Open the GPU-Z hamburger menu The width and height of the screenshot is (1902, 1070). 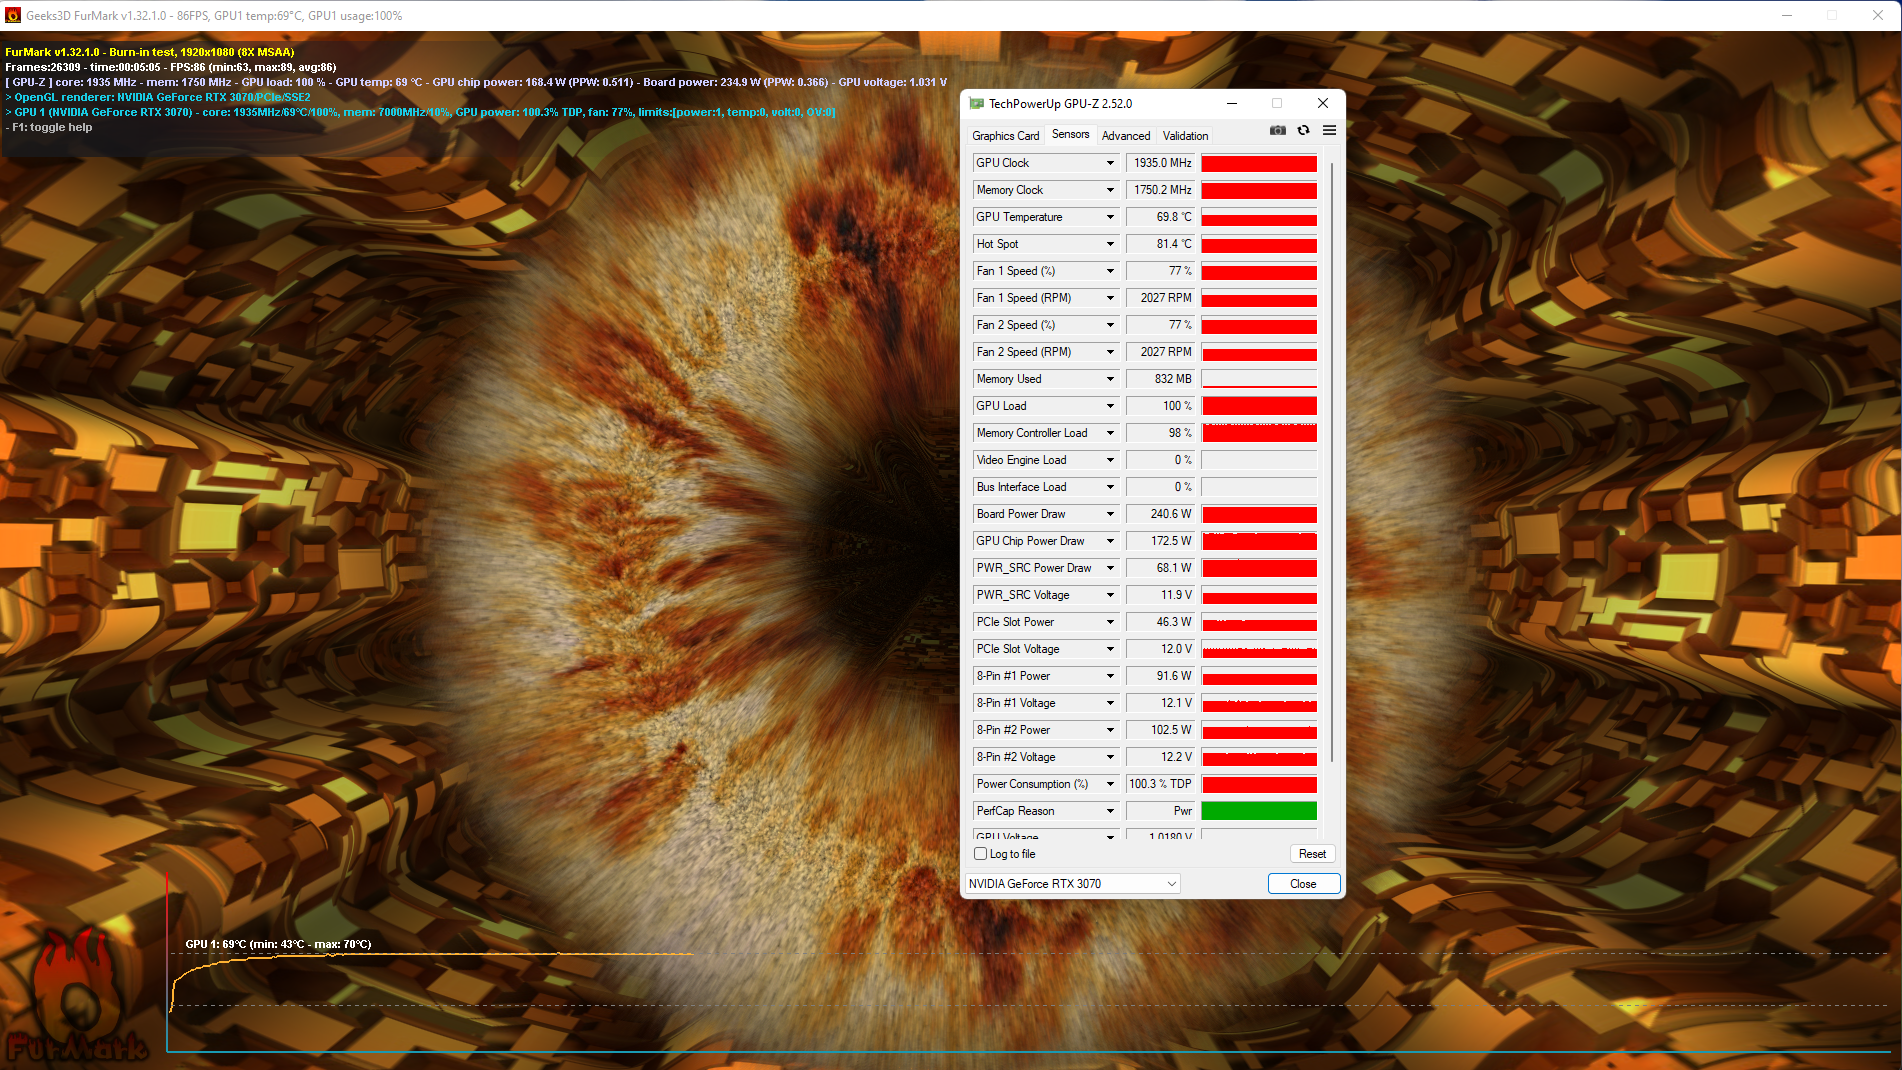click(x=1329, y=130)
